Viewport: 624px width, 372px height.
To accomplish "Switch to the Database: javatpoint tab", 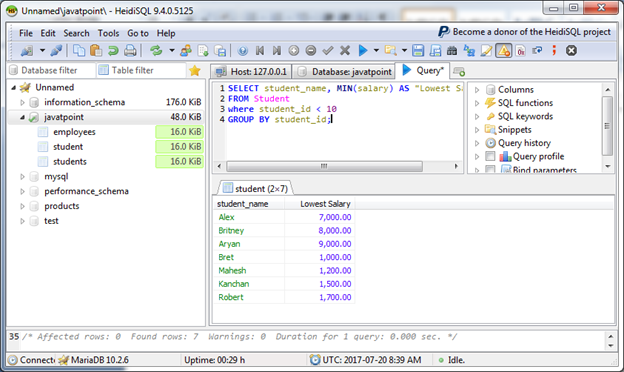I will click(x=344, y=72).
